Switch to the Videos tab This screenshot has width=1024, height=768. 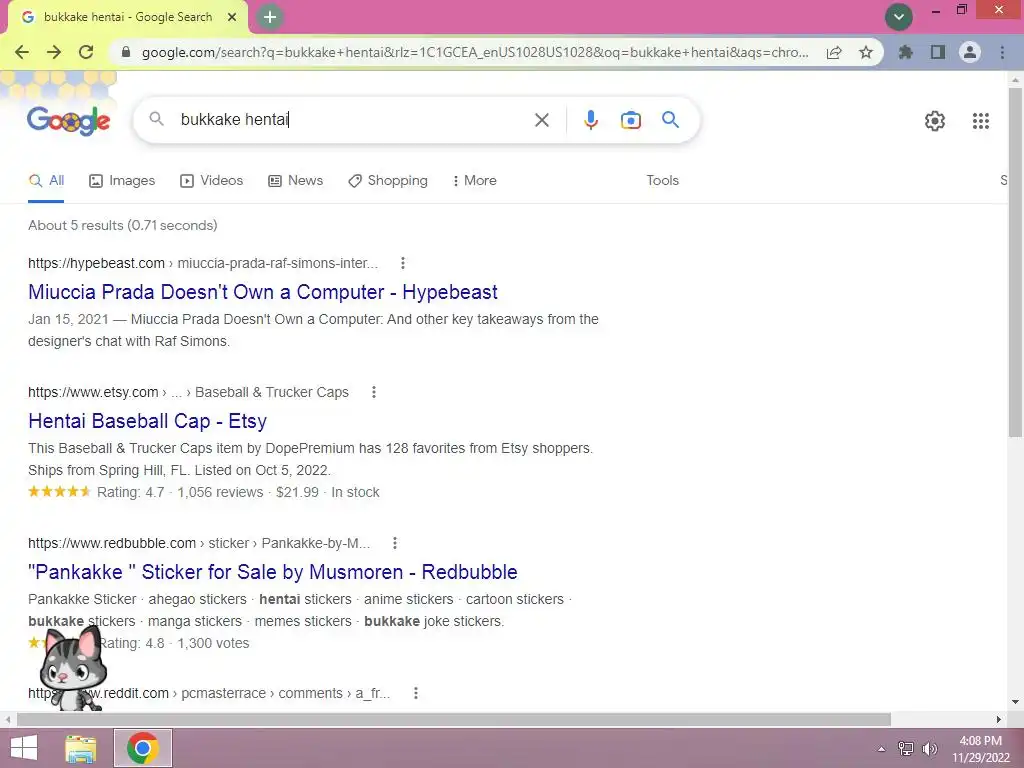click(x=212, y=180)
